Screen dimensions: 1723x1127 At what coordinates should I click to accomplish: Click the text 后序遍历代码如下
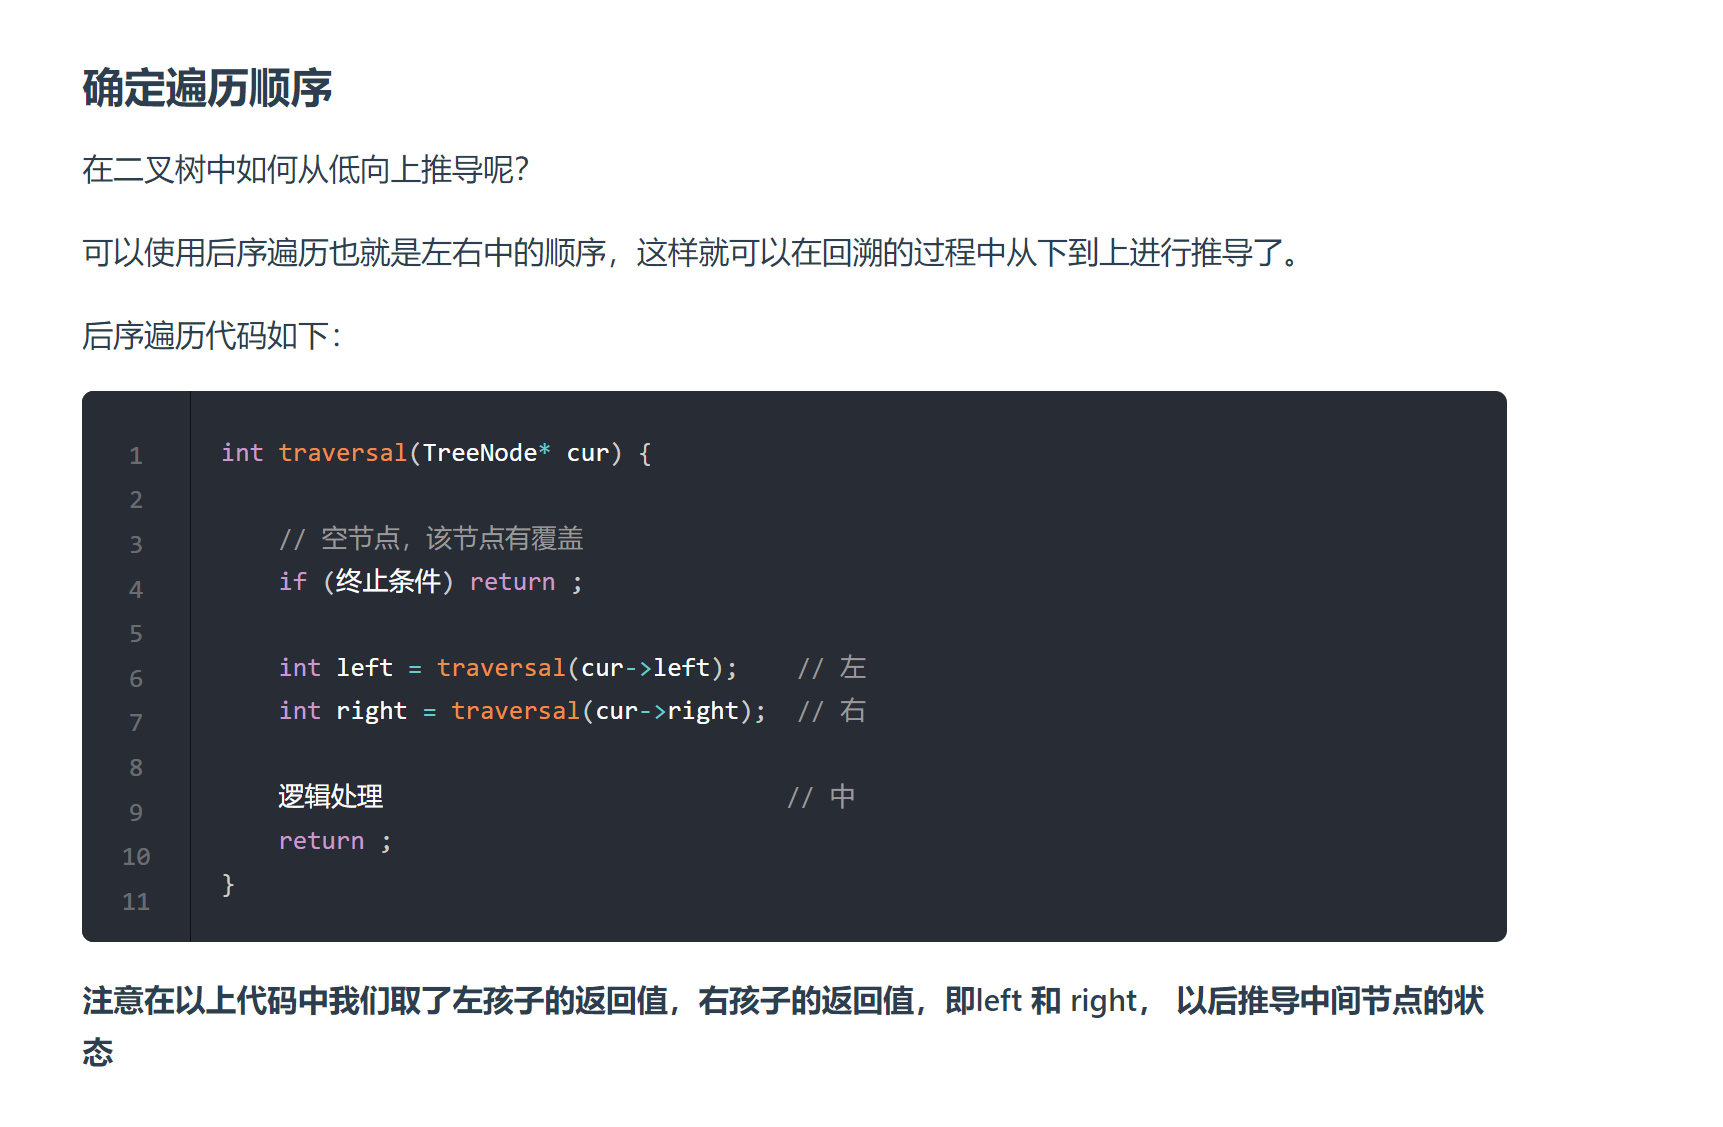coord(211,336)
